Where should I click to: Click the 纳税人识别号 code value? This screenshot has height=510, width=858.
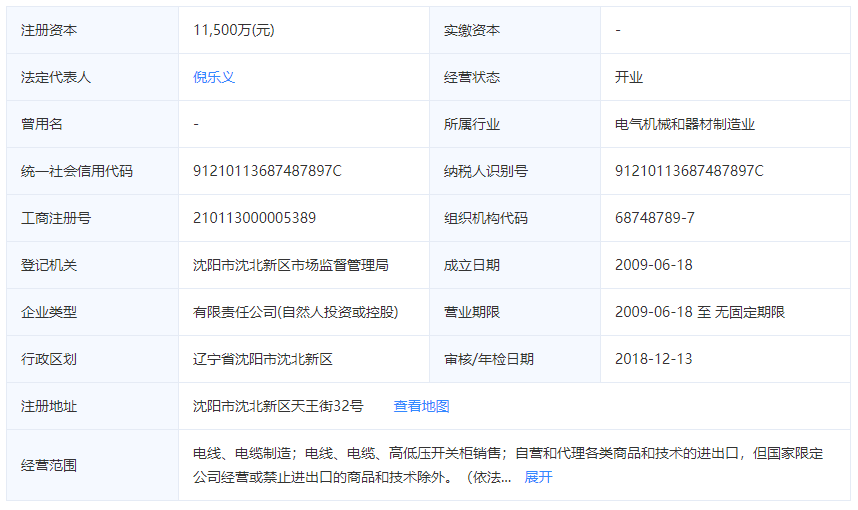689,171
